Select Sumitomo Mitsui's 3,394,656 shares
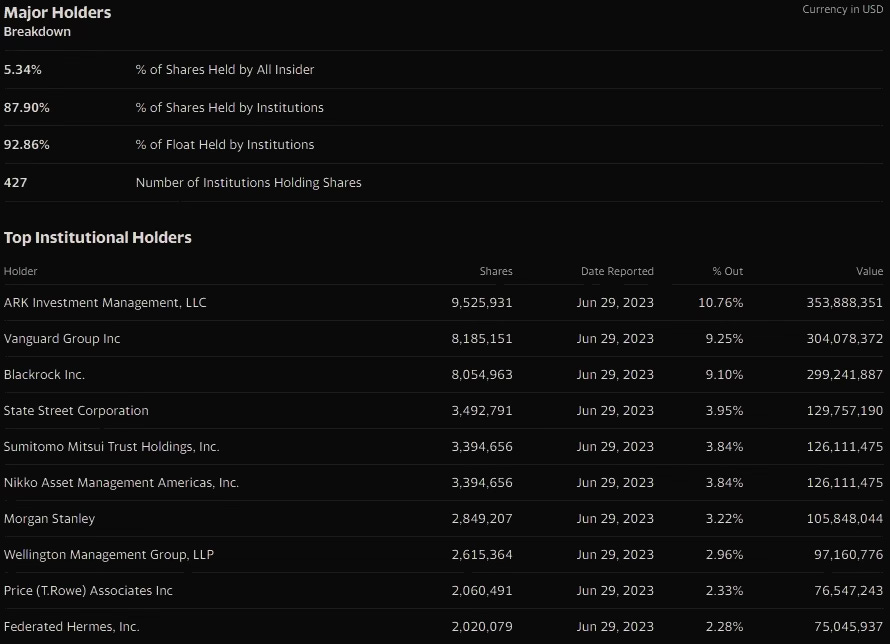Viewport: 890px width, 644px height. [x=482, y=447]
